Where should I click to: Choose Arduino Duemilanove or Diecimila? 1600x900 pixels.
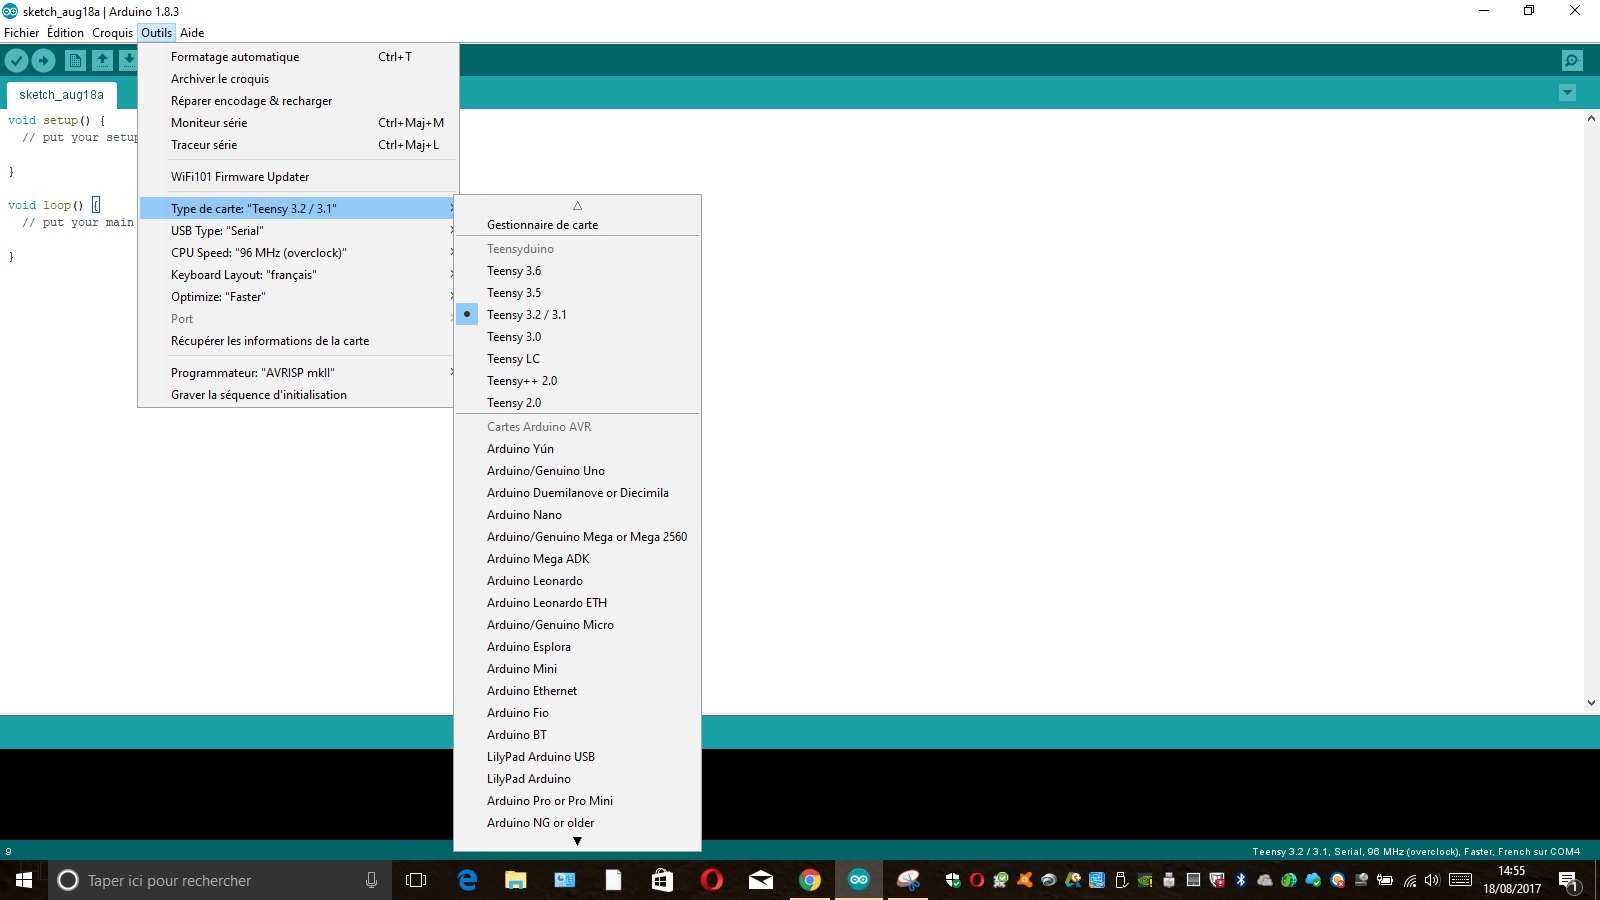coord(577,493)
